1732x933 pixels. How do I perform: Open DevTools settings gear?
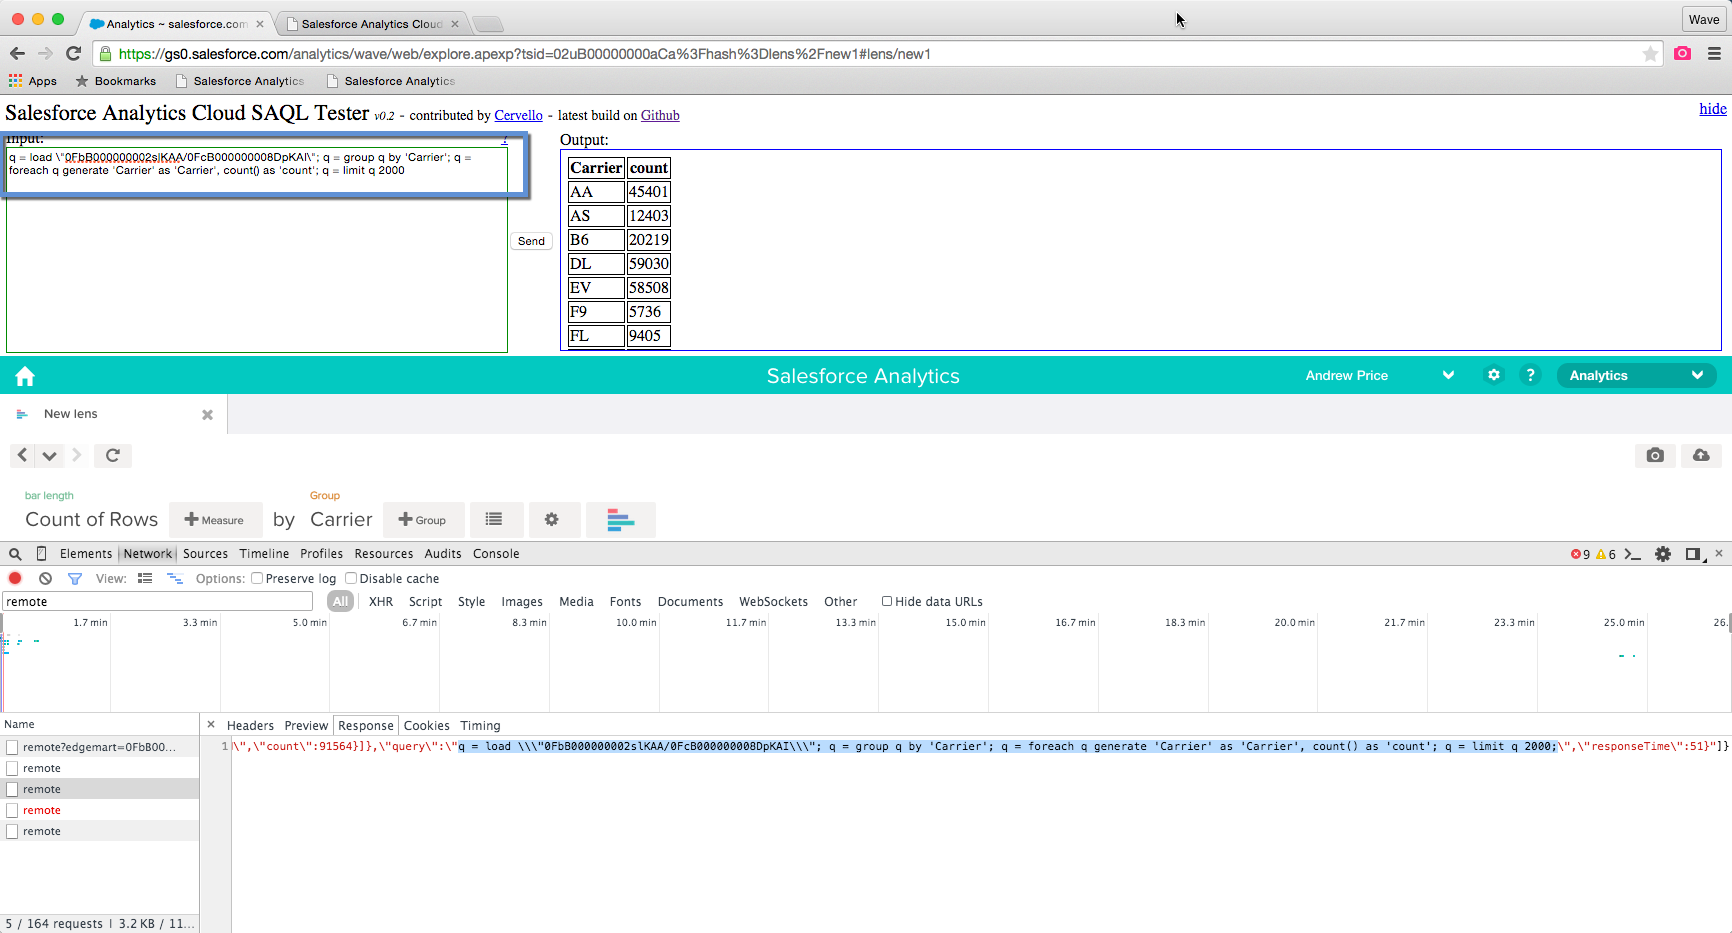pos(1663,554)
